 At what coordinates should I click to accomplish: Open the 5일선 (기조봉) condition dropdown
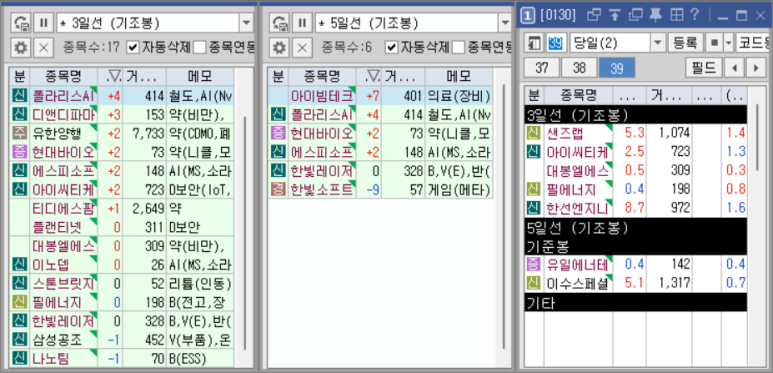coord(505,23)
